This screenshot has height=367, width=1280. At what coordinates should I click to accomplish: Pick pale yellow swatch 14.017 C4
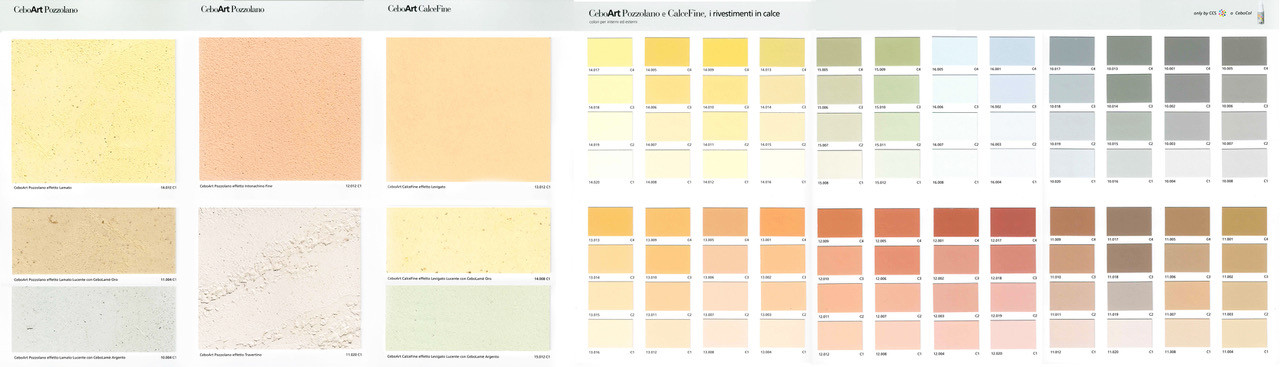click(611, 52)
